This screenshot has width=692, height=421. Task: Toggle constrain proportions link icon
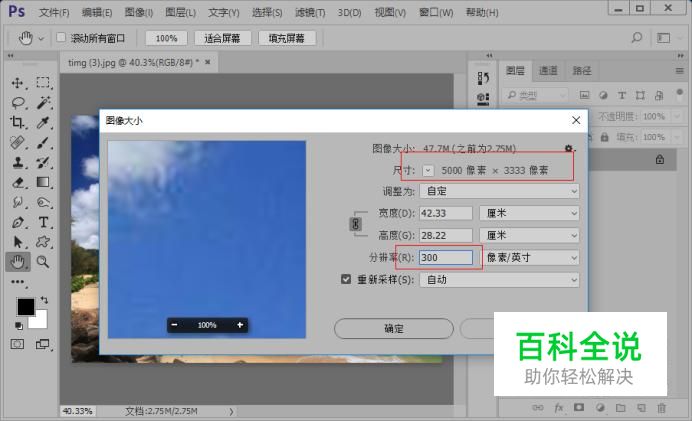[356, 224]
